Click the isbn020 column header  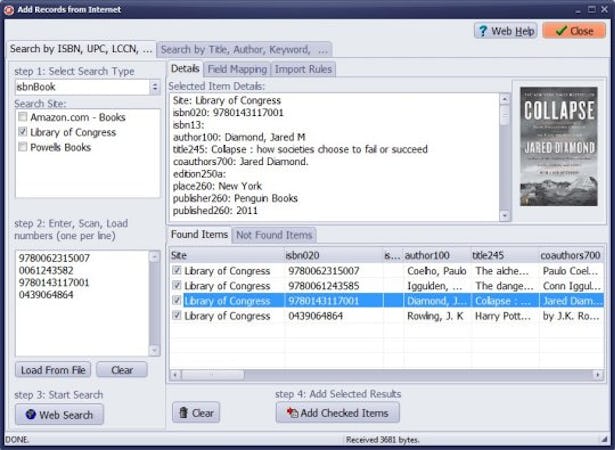tap(333, 255)
